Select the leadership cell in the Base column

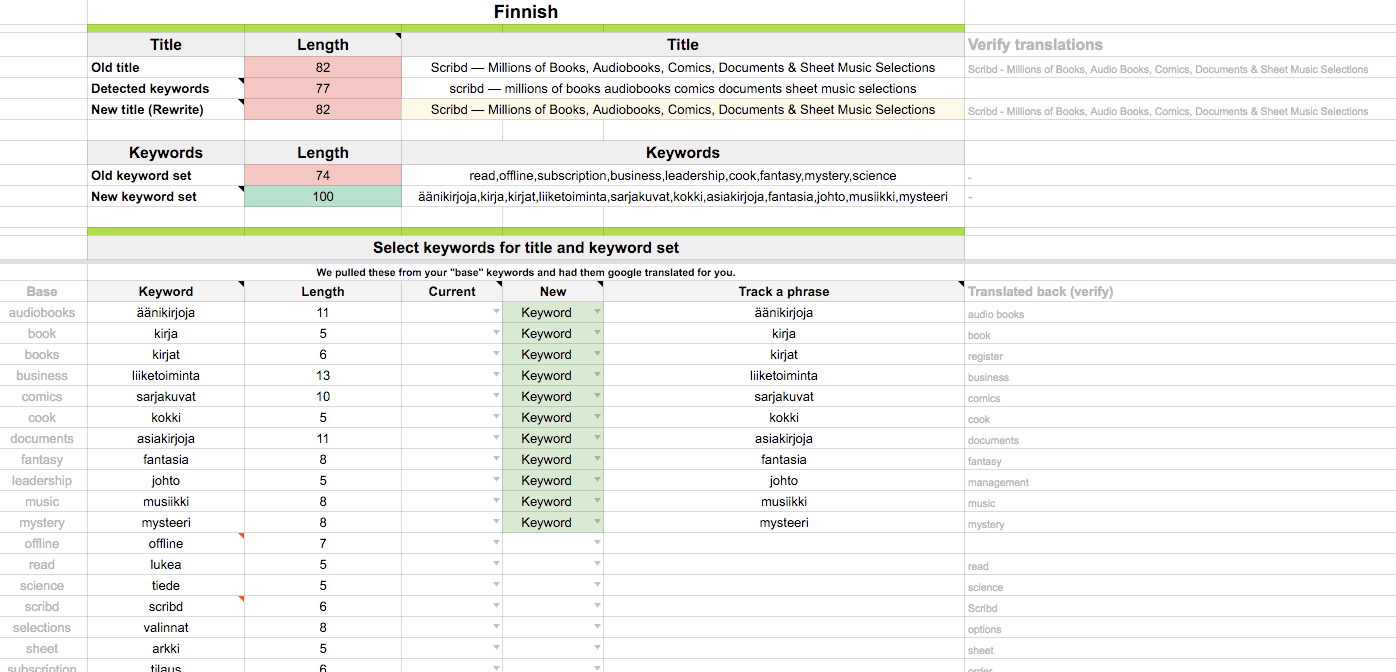point(42,480)
